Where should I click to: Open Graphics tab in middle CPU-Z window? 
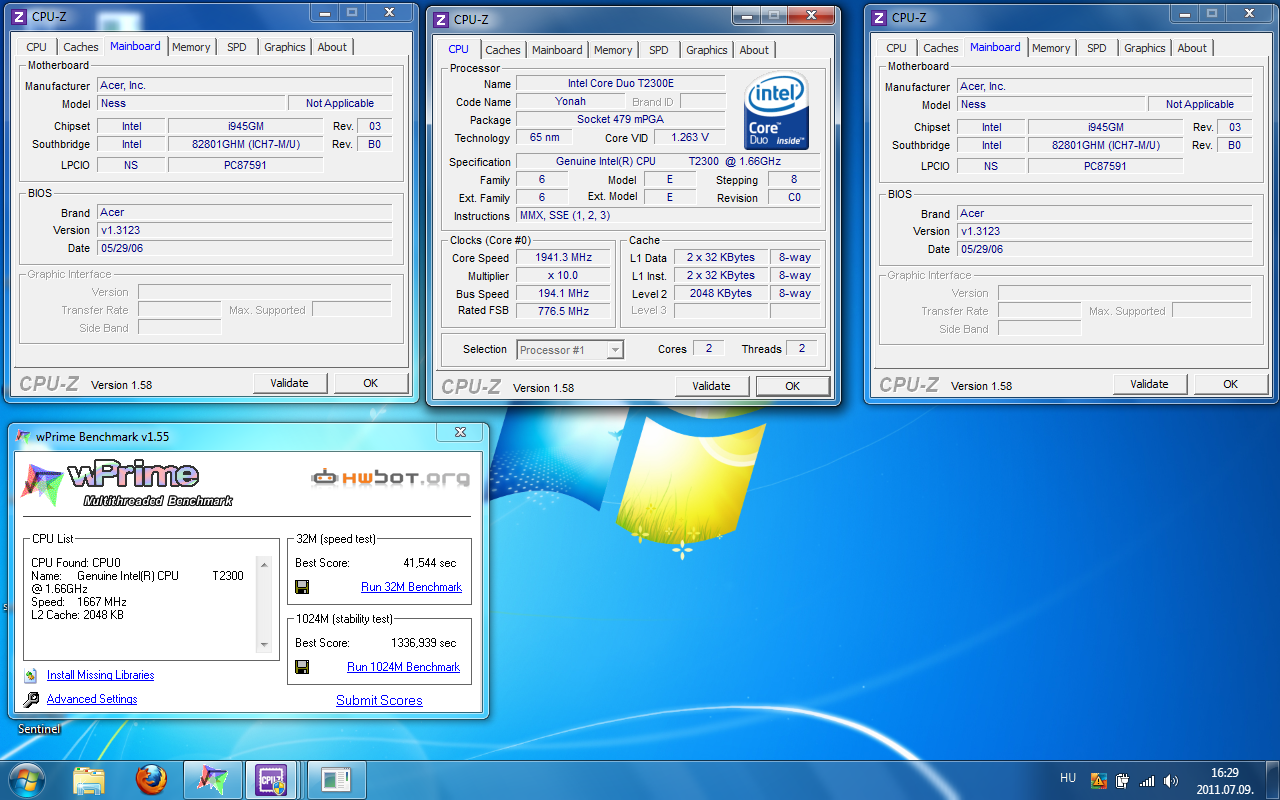pos(707,50)
